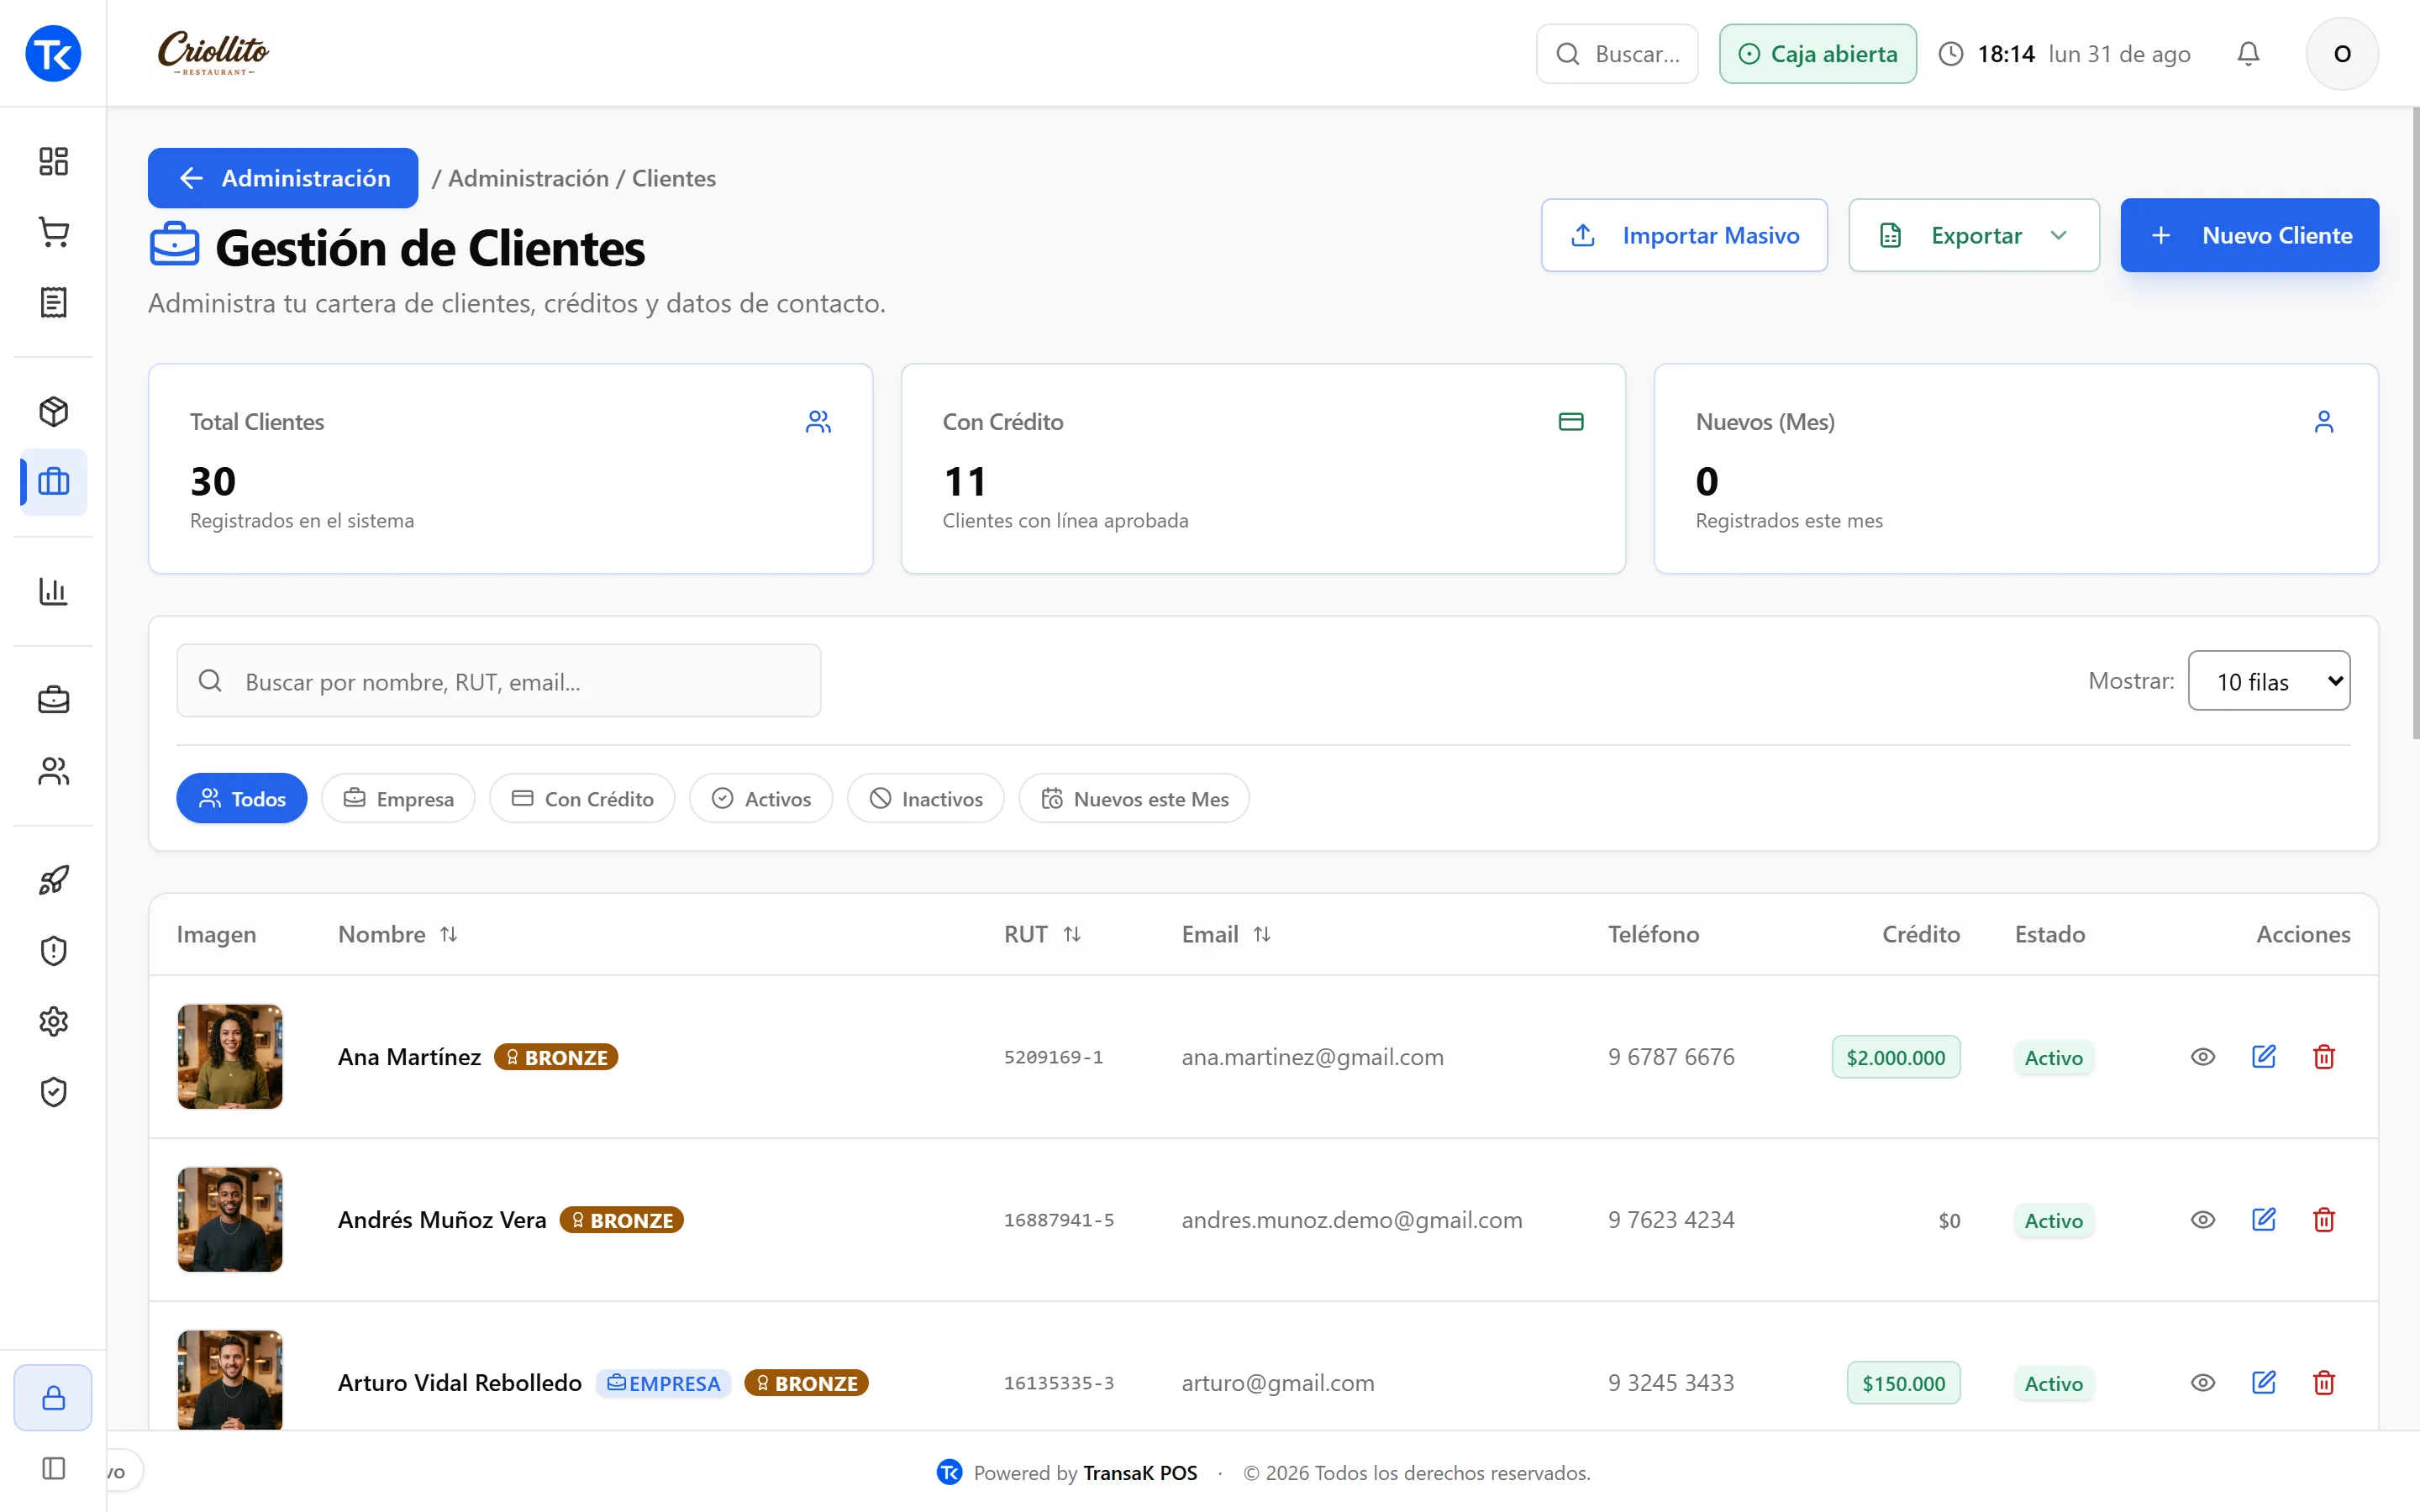This screenshot has height=1512, width=2420.
Task: Edit Ana Martínez with pencil icon
Action: (2264, 1057)
